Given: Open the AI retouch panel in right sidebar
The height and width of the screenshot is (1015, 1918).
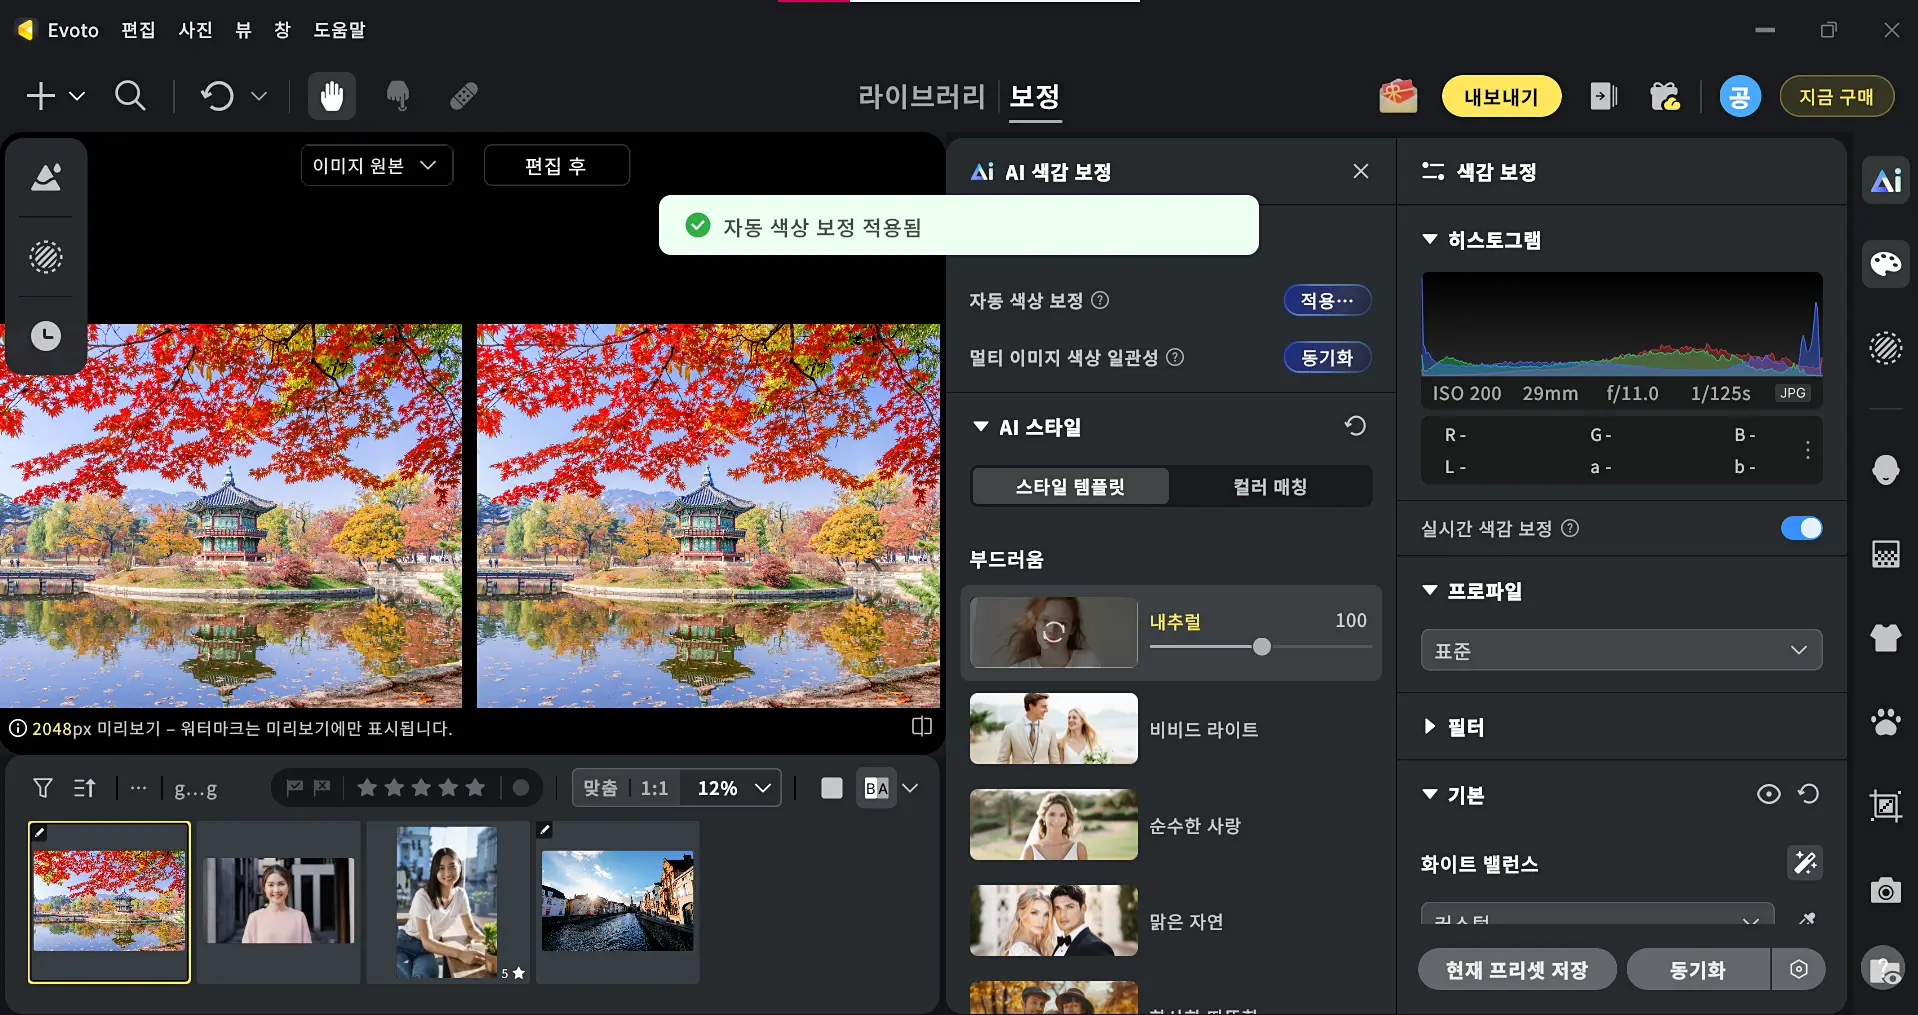Looking at the screenshot, I should click(1885, 180).
